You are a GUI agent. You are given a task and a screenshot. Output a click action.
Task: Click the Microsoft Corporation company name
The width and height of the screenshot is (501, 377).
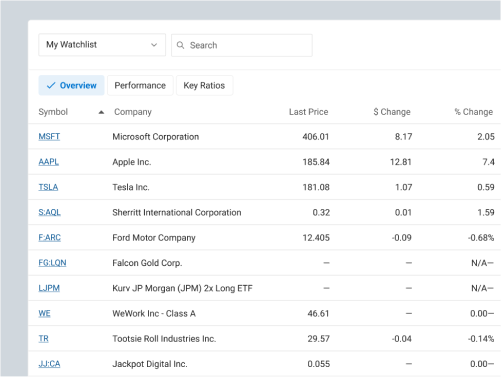pyautogui.click(x=156, y=137)
